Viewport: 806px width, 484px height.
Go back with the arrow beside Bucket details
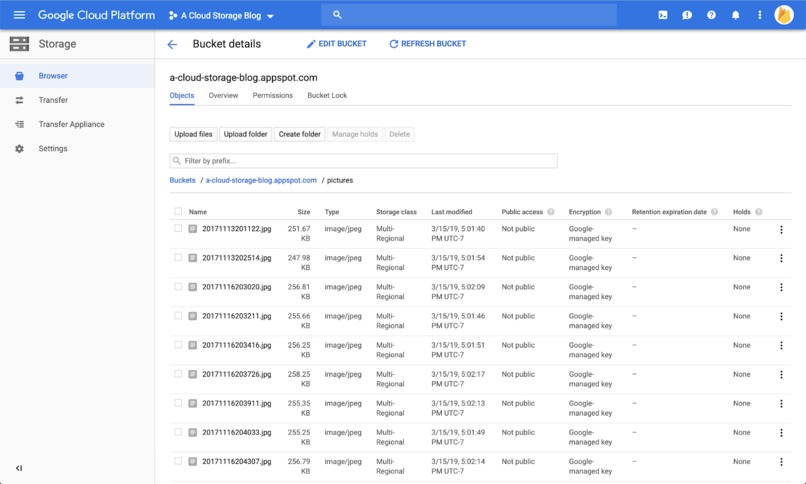(x=172, y=44)
